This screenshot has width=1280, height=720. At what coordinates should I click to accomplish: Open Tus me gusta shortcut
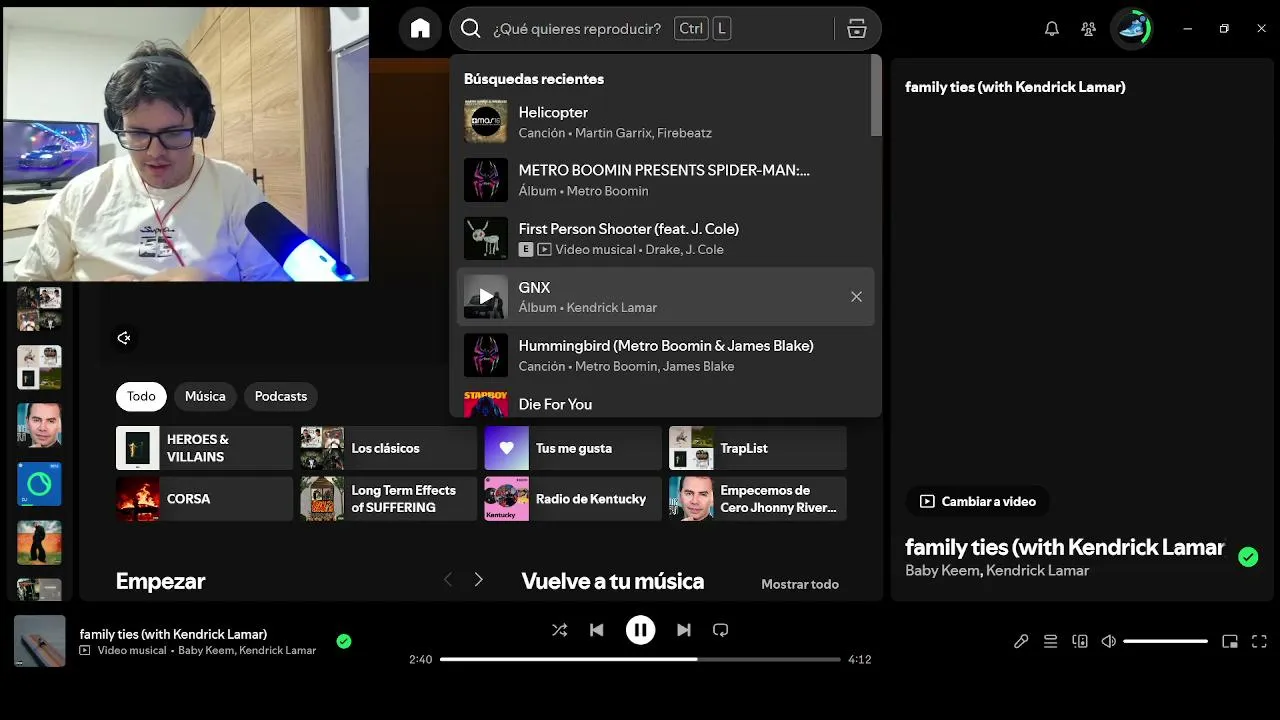573,448
